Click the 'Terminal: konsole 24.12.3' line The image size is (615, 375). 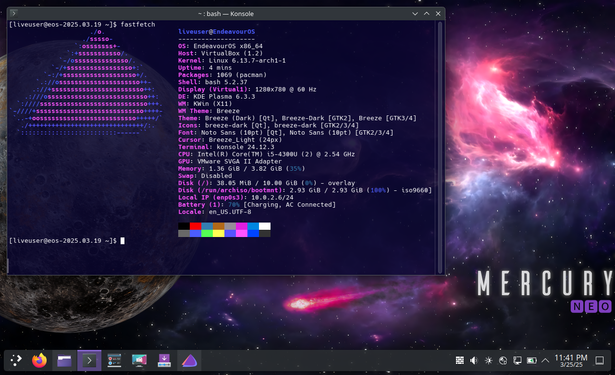click(226, 147)
